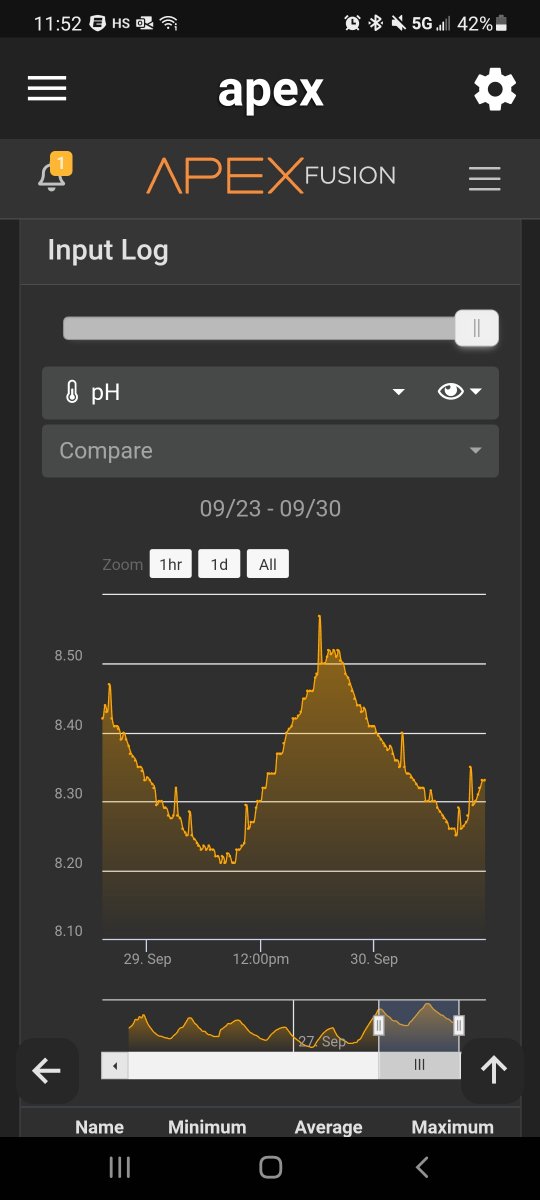Tap the Android recent apps button

click(119, 1167)
